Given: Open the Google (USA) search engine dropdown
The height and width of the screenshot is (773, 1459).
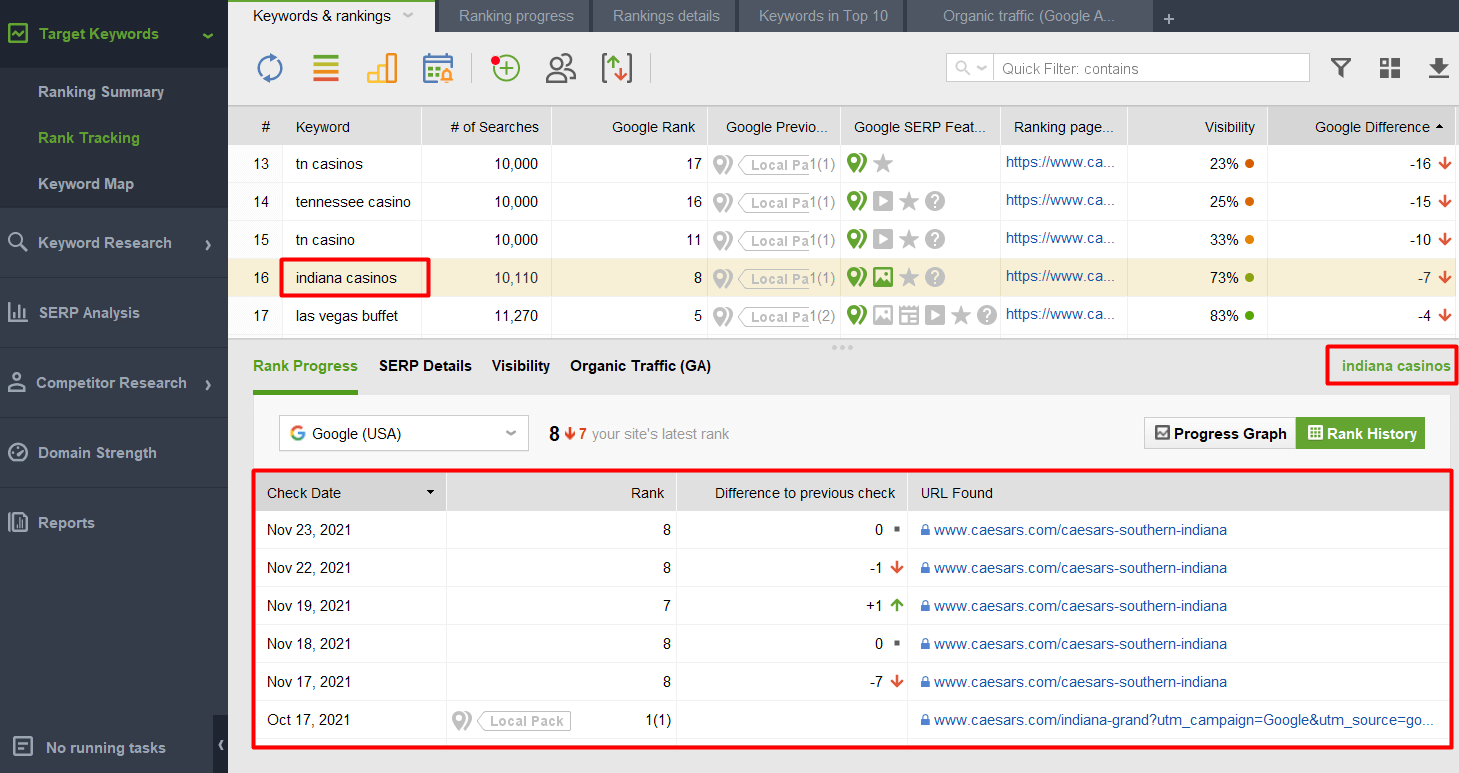Looking at the screenshot, I should (403, 433).
